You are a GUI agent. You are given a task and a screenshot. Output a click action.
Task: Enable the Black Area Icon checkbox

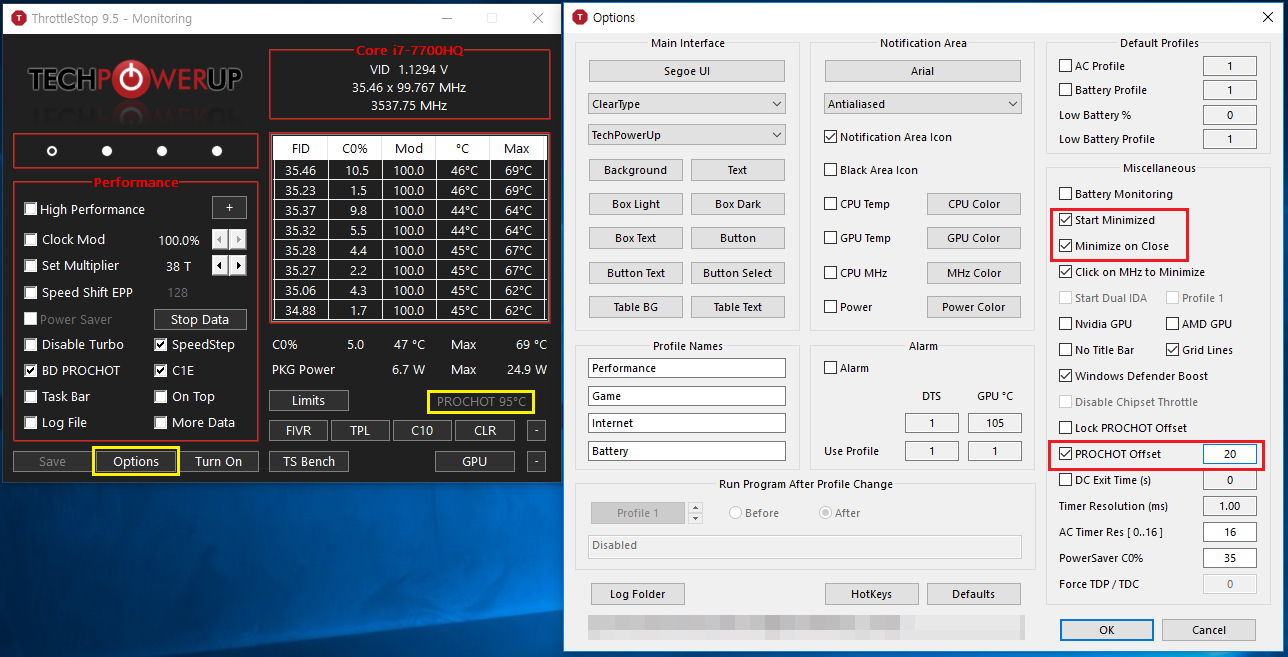(x=830, y=170)
